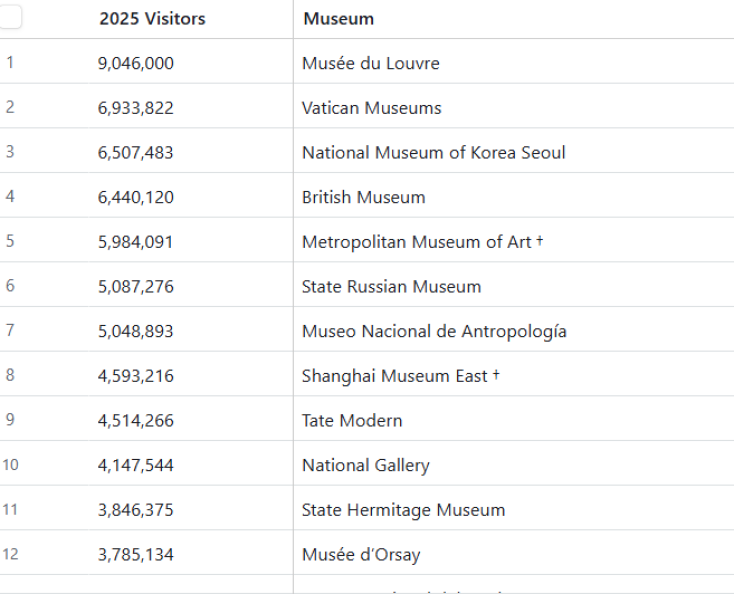Tick the select-all checkbox in table header
734x594 pixels.
[10, 18]
